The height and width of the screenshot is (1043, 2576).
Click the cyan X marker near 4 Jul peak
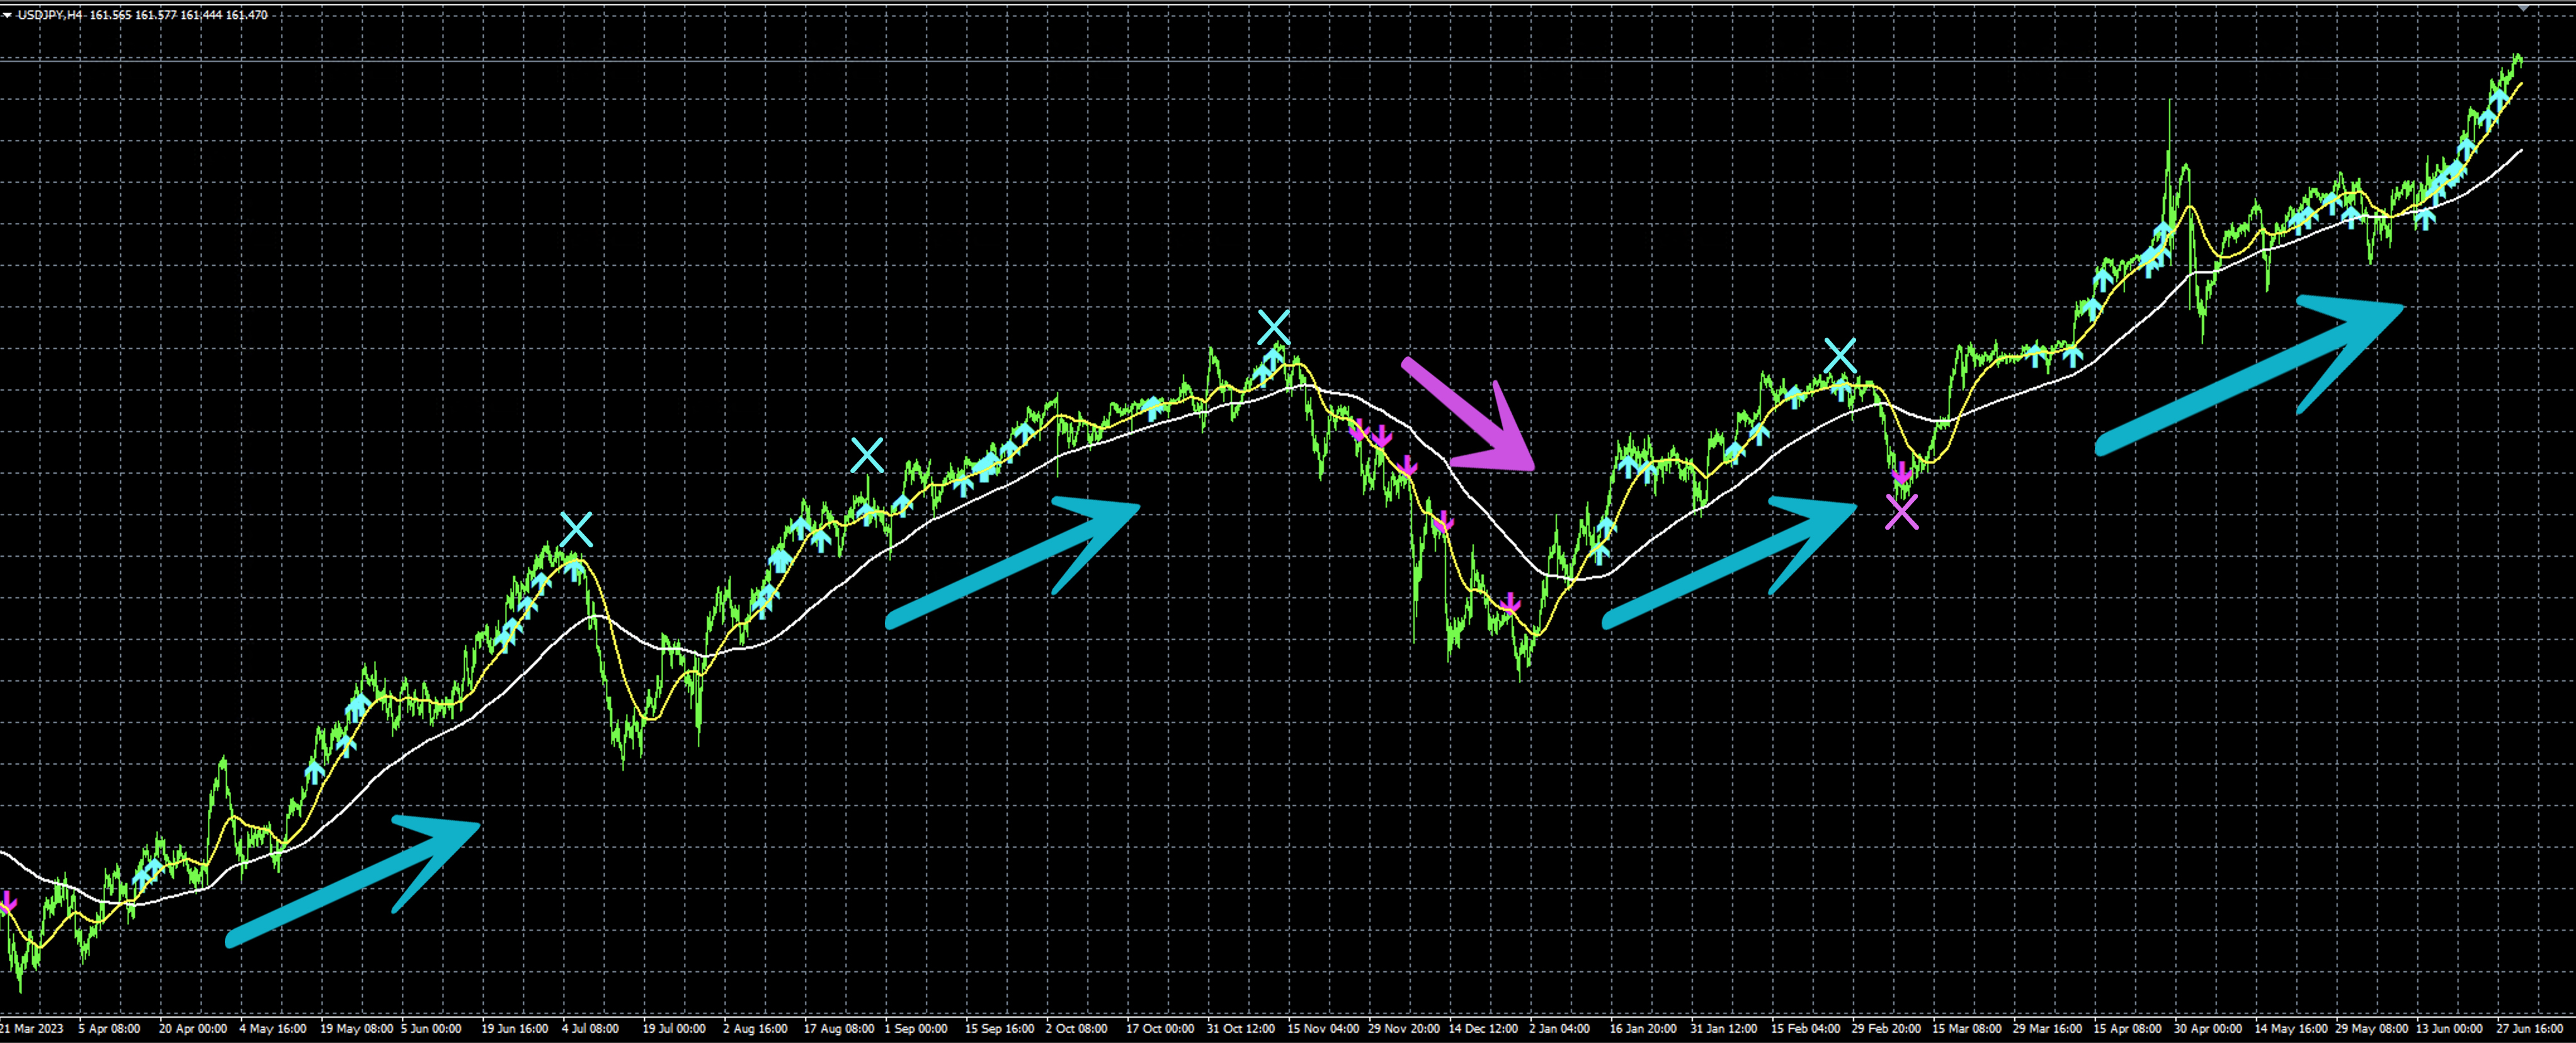[576, 529]
